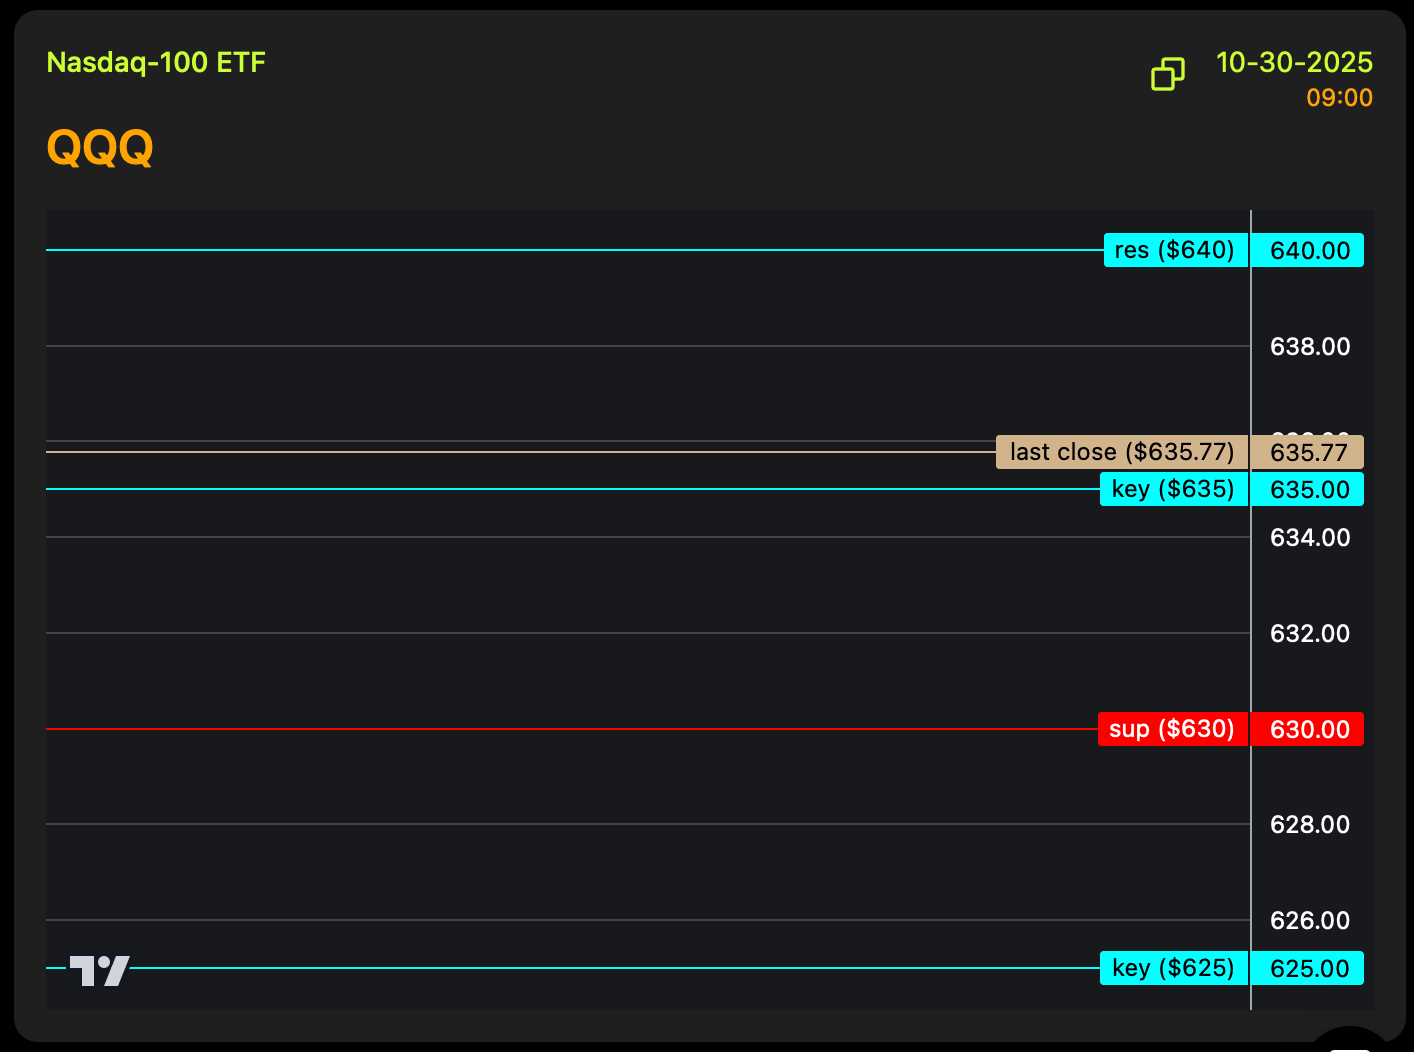This screenshot has height=1052, width=1414.
Task: Click the Nasdaq-100 ETF title
Action: click(x=156, y=63)
